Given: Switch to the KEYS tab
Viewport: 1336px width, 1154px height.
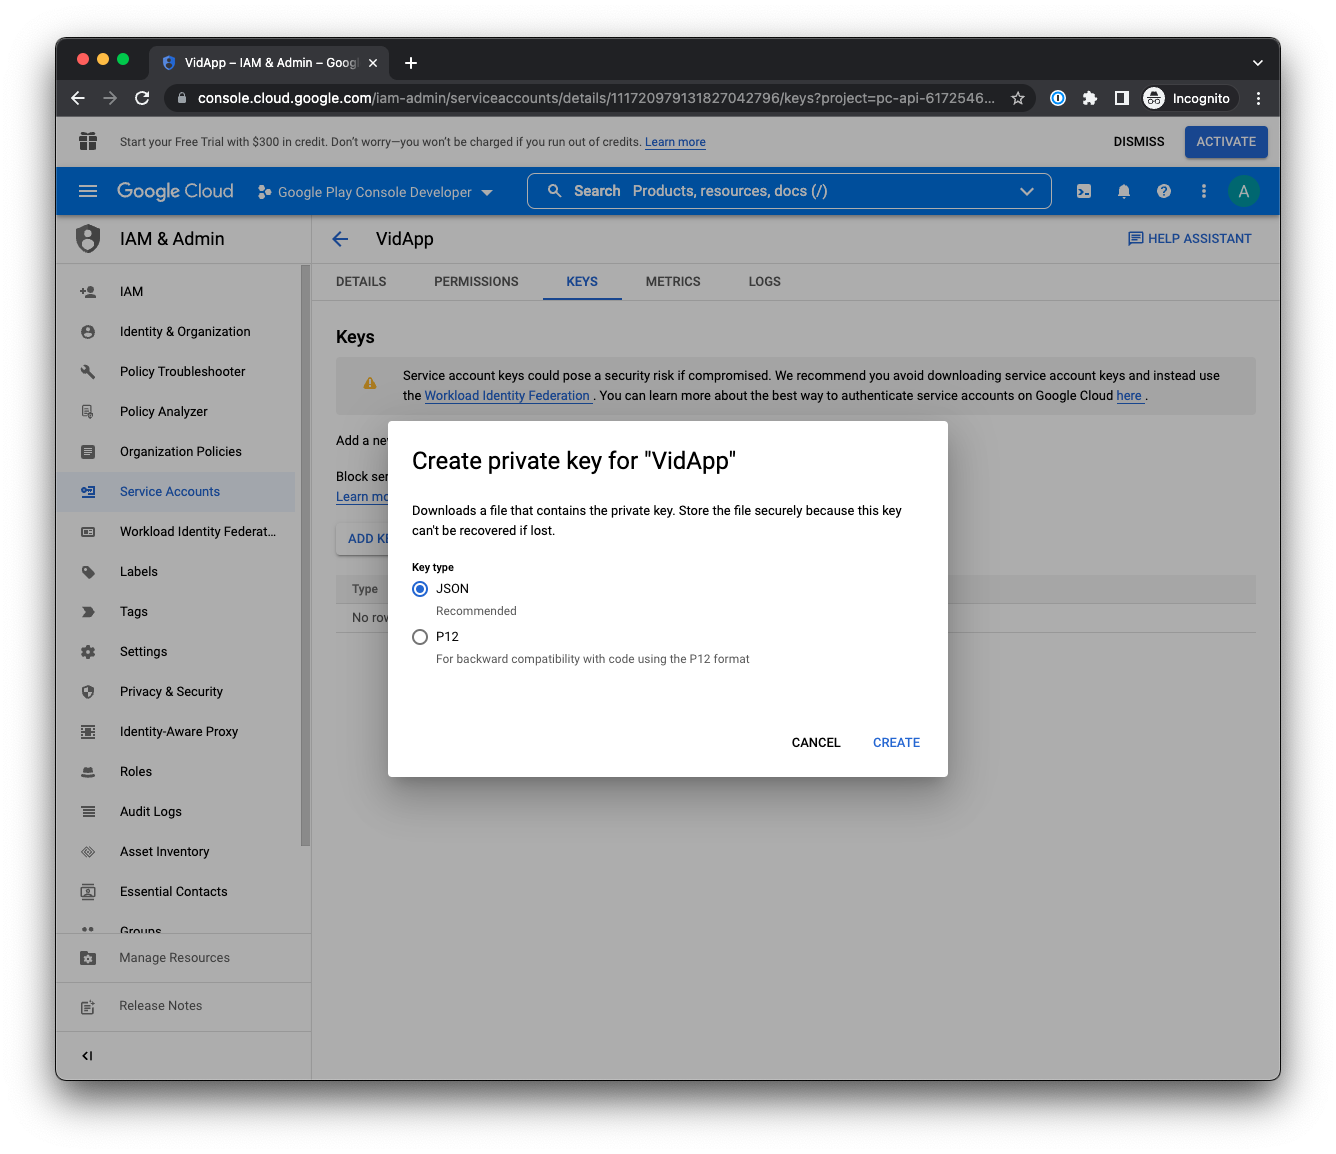Looking at the screenshot, I should point(582,282).
